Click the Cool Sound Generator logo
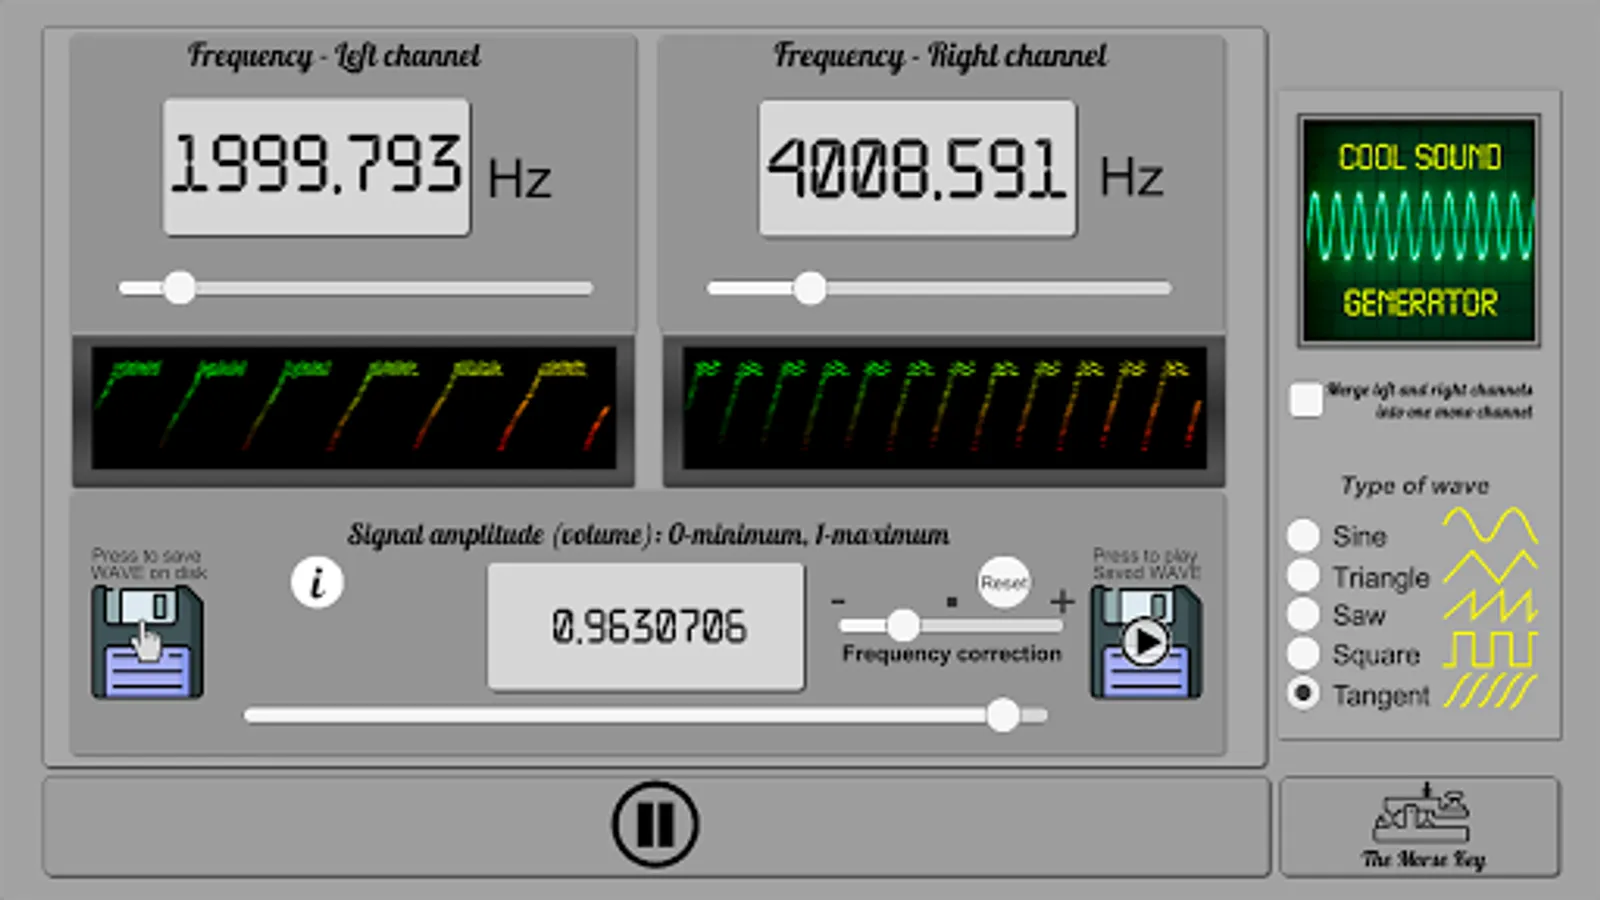This screenshot has height=900, width=1600. coord(1419,231)
